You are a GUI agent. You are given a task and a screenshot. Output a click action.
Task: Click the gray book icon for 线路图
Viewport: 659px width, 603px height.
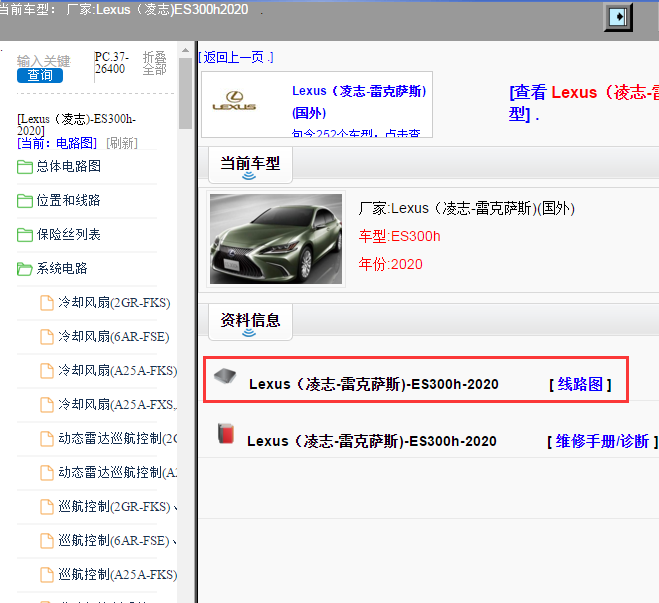click(x=225, y=376)
